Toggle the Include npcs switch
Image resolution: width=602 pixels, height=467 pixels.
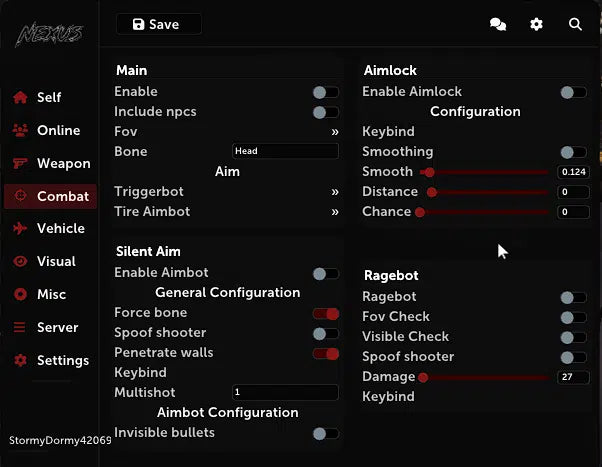[x=325, y=112]
